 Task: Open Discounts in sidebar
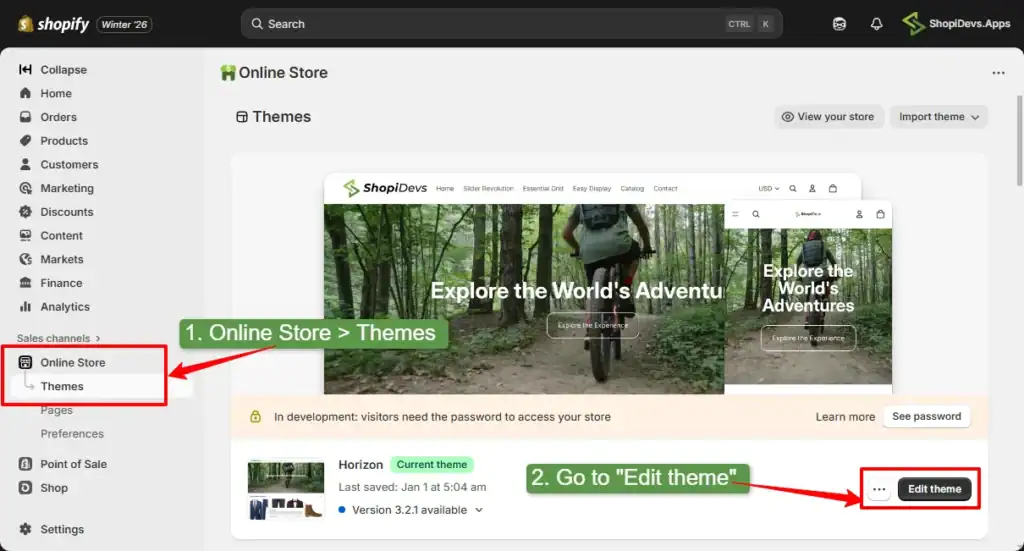coord(66,212)
